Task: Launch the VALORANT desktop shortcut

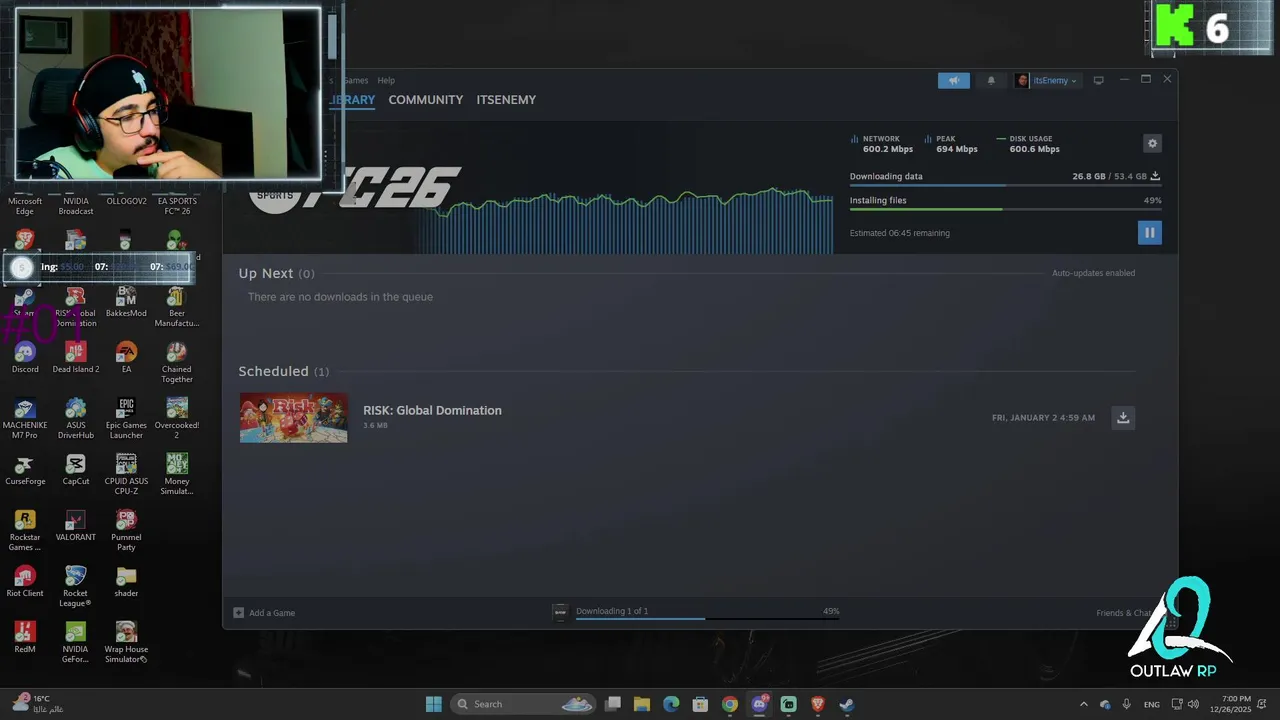Action: tap(76, 526)
